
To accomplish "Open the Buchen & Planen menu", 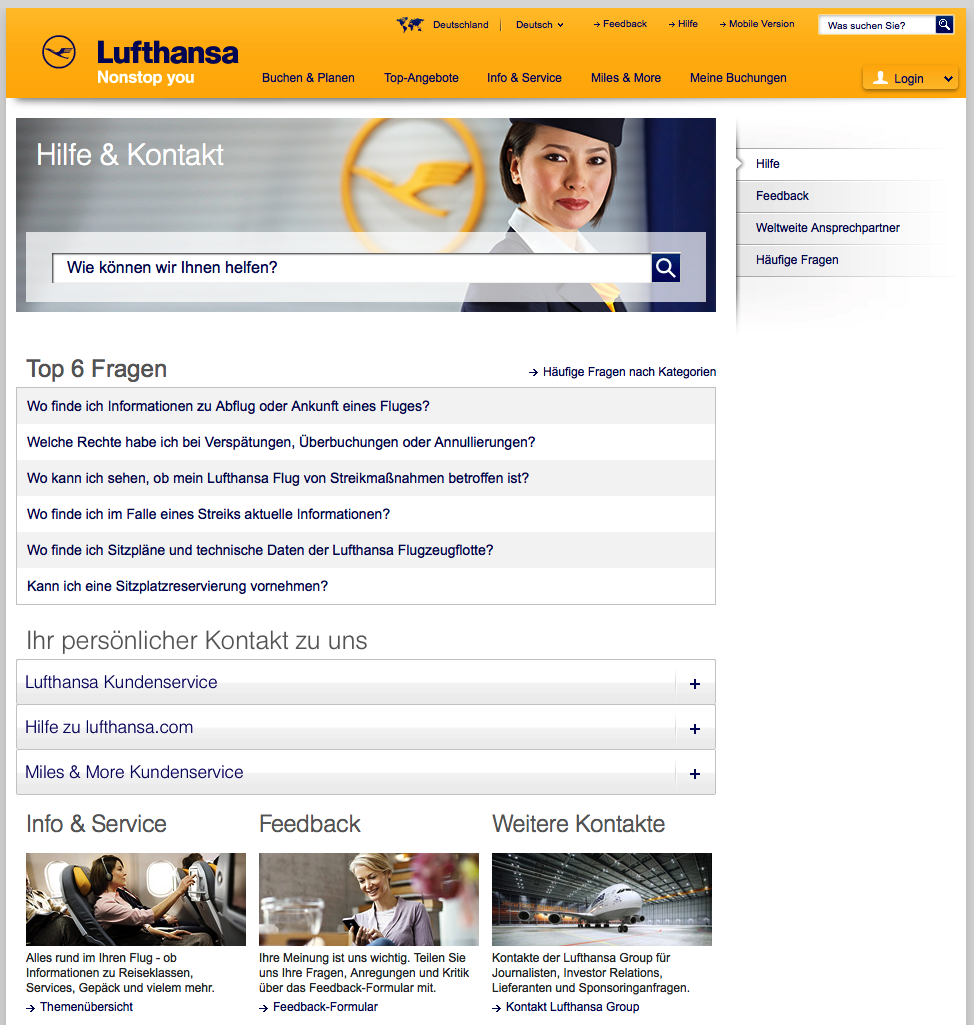I will pyautogui.click(x=308, y=78).
